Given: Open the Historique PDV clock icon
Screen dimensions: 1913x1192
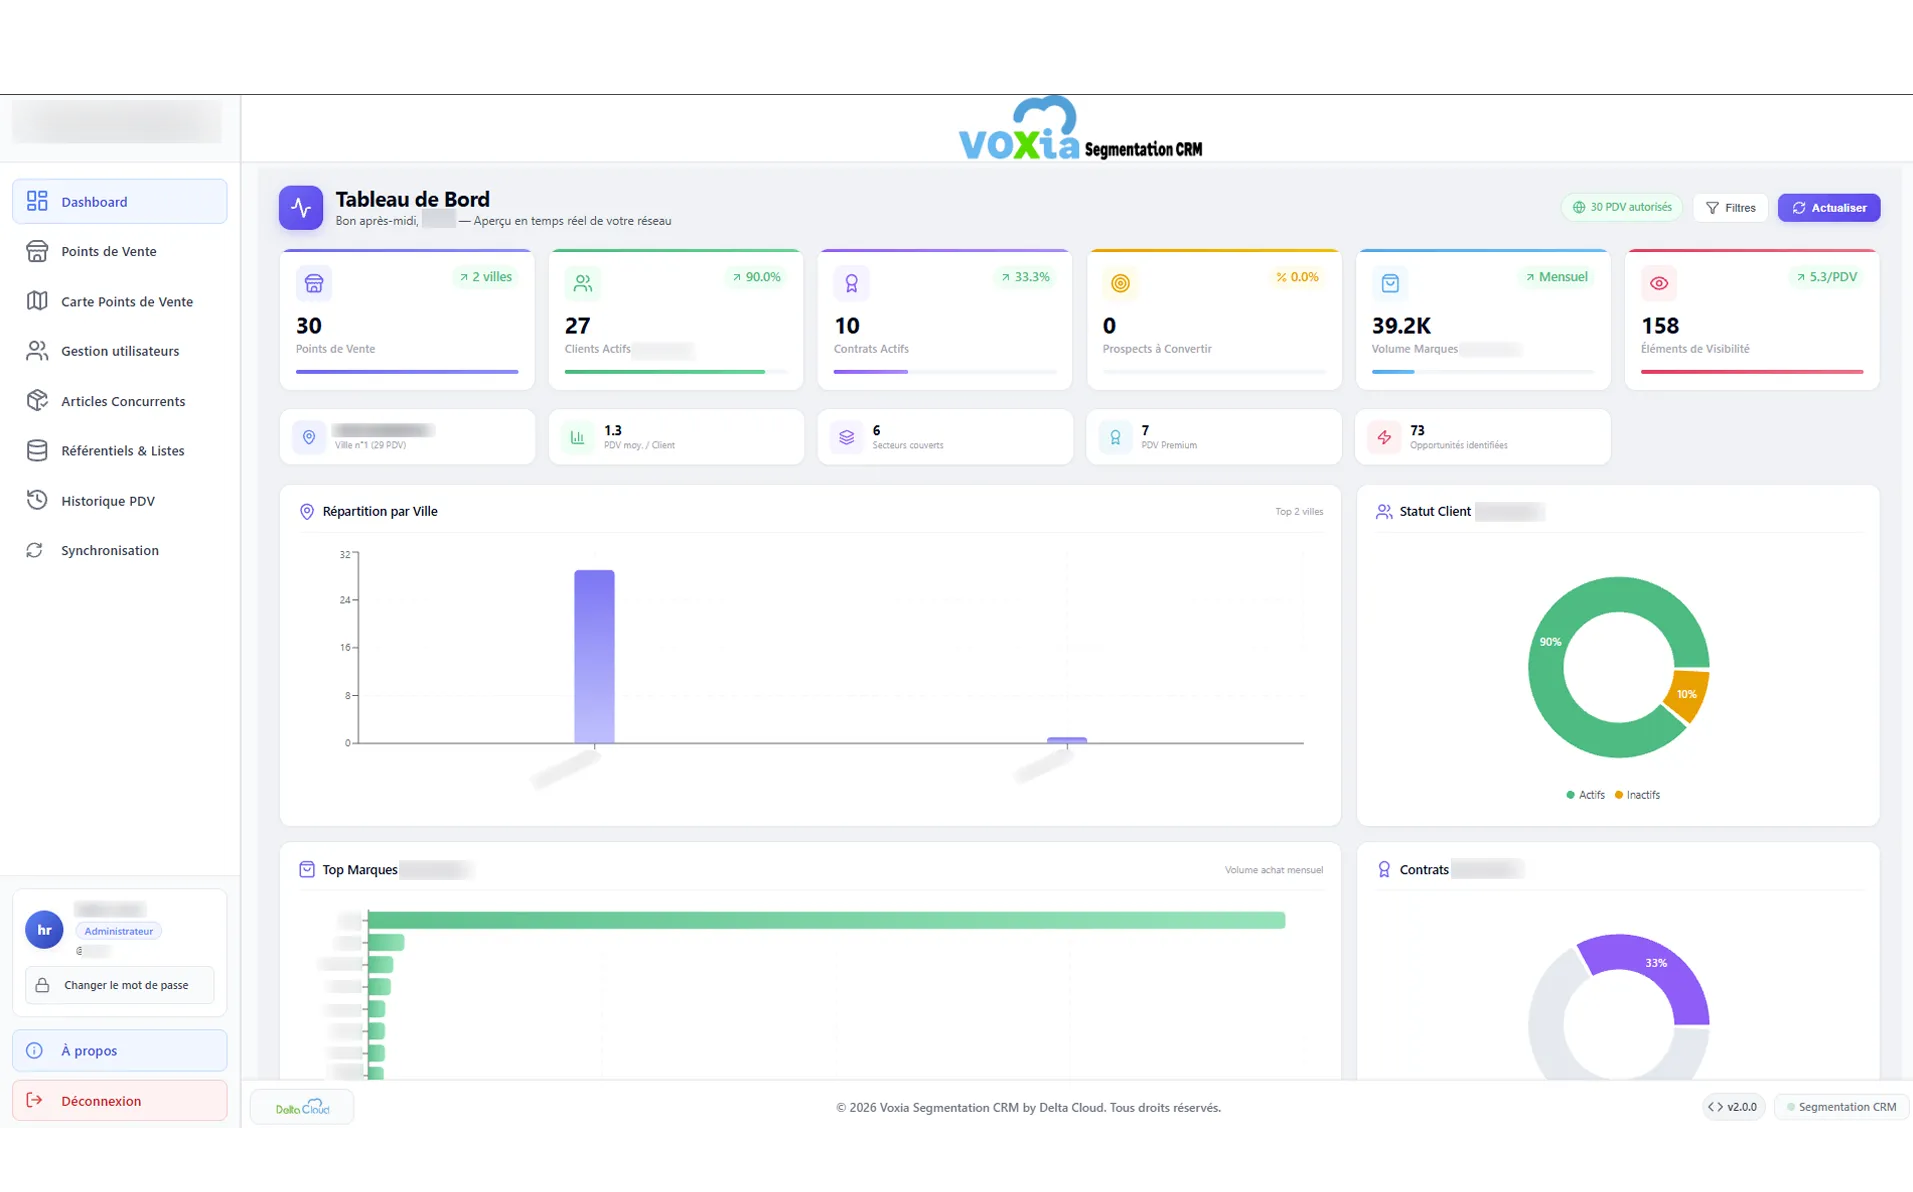Looking at the screenshot, I should [37, 500].
